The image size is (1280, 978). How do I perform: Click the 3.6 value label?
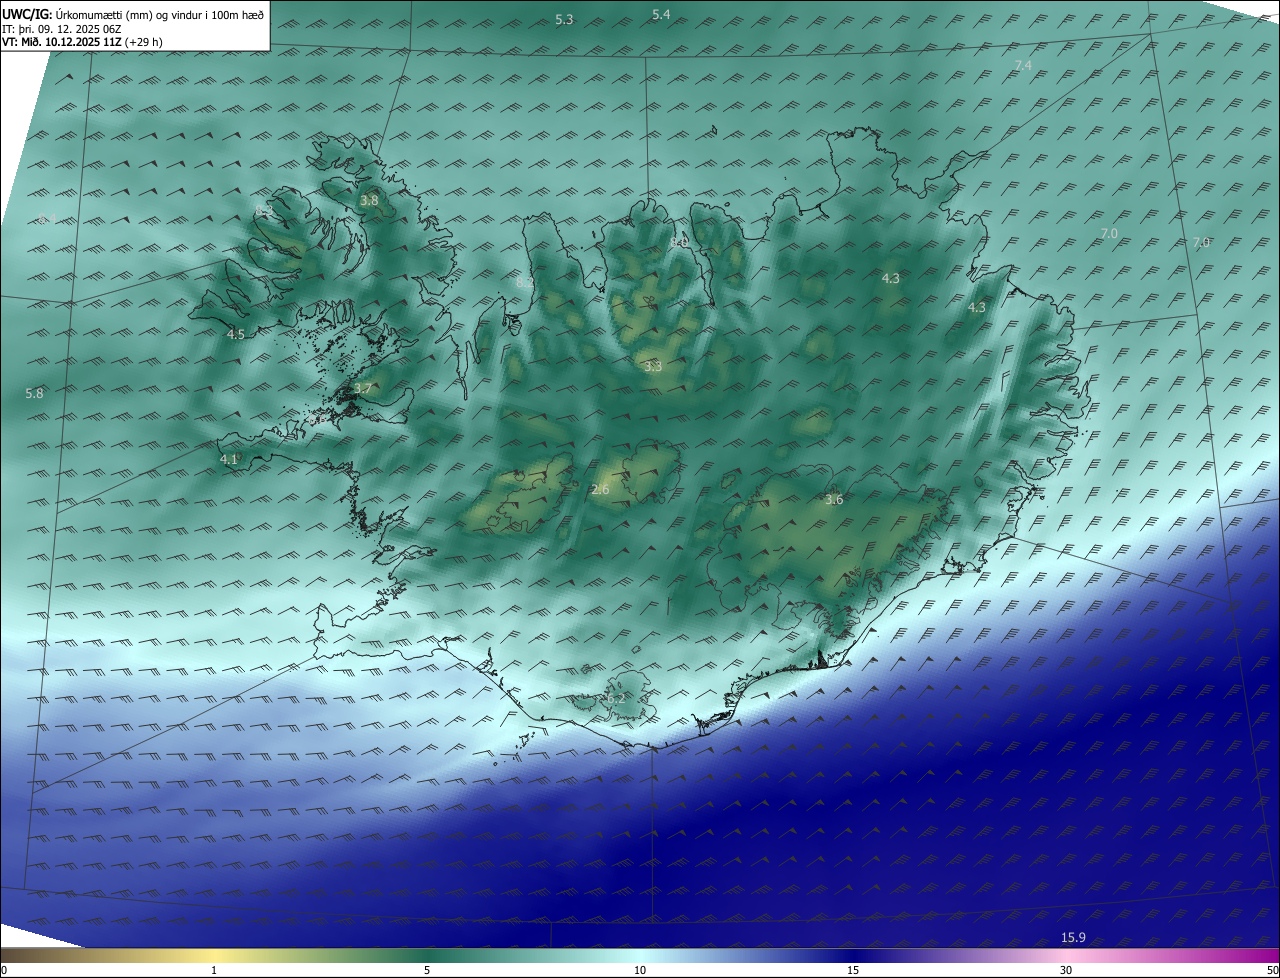click(834, 499)
